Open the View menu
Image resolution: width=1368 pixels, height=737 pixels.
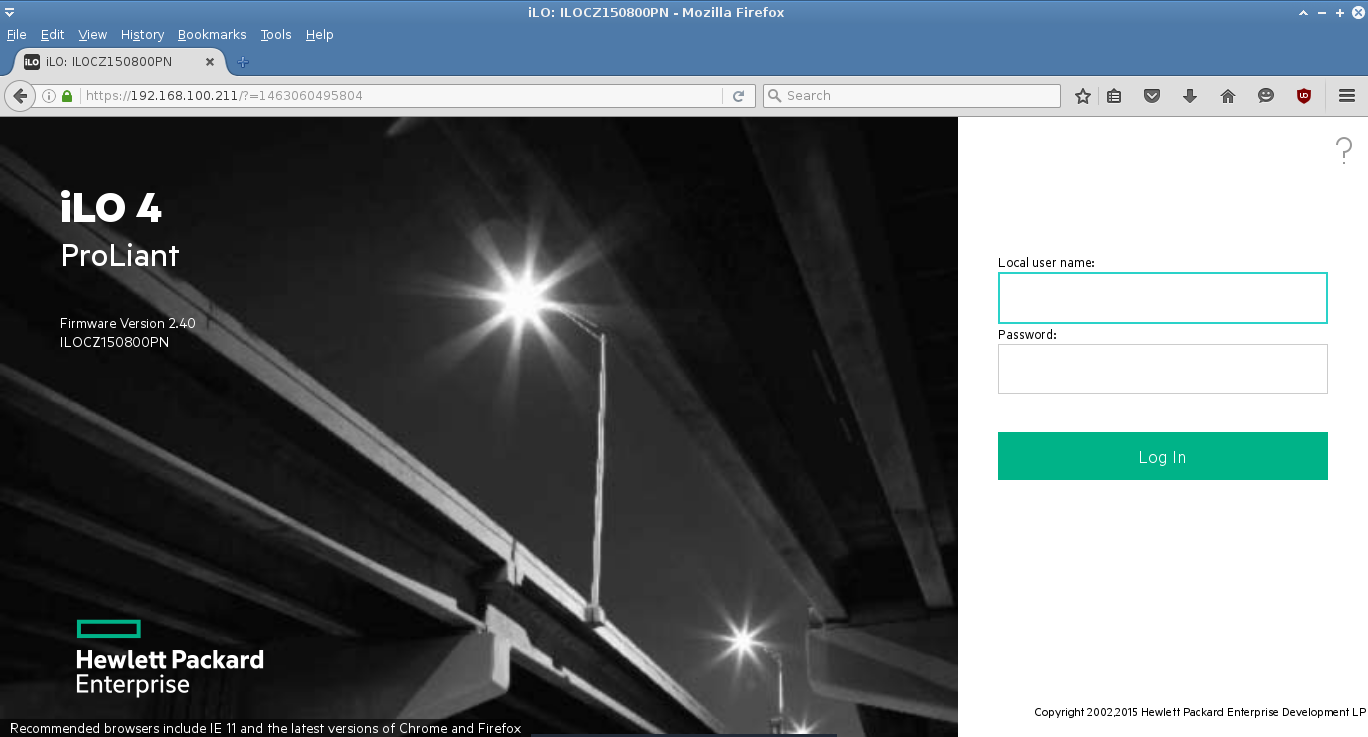92,34
